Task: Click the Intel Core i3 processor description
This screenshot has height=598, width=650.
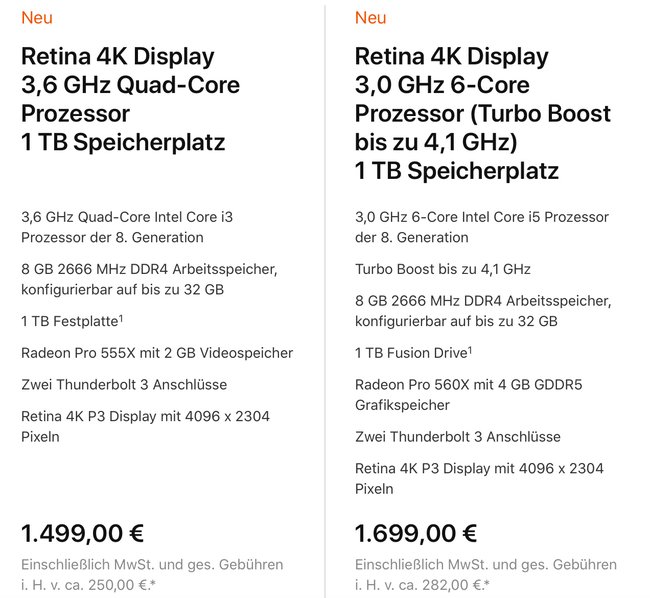Action: (x=127, y=227)
